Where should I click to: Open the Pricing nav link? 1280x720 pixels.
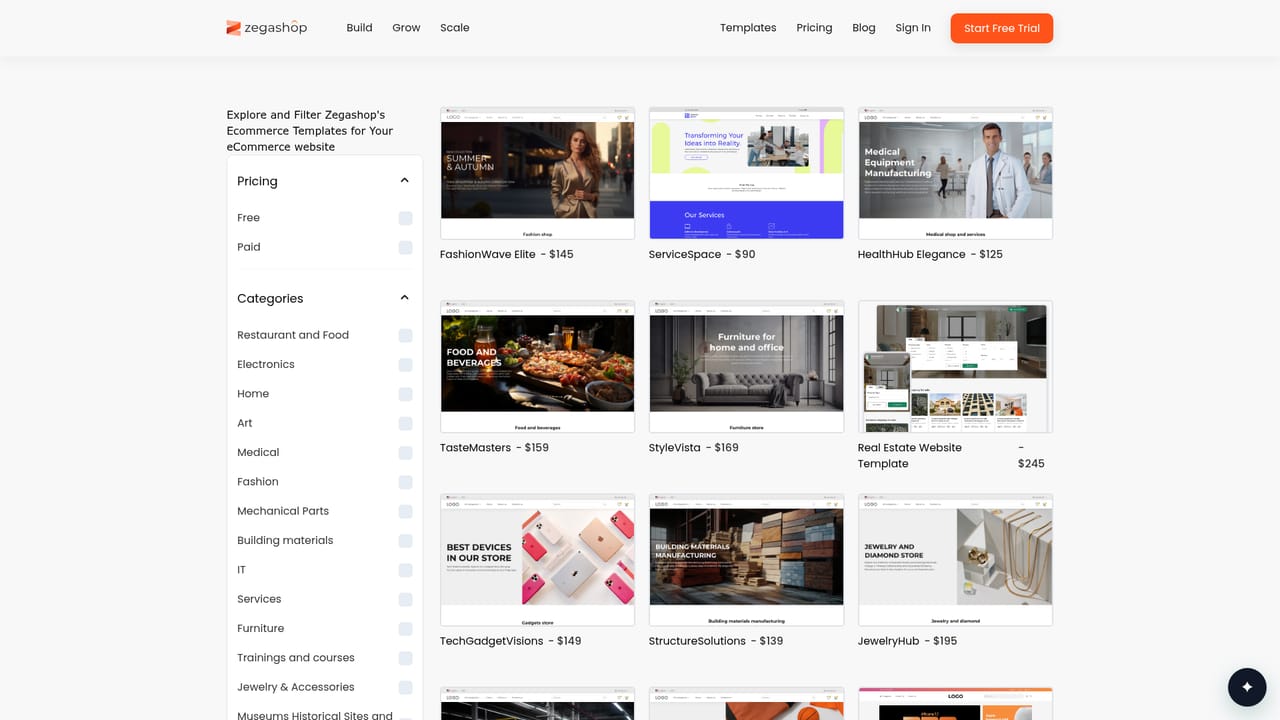point(814,28)
